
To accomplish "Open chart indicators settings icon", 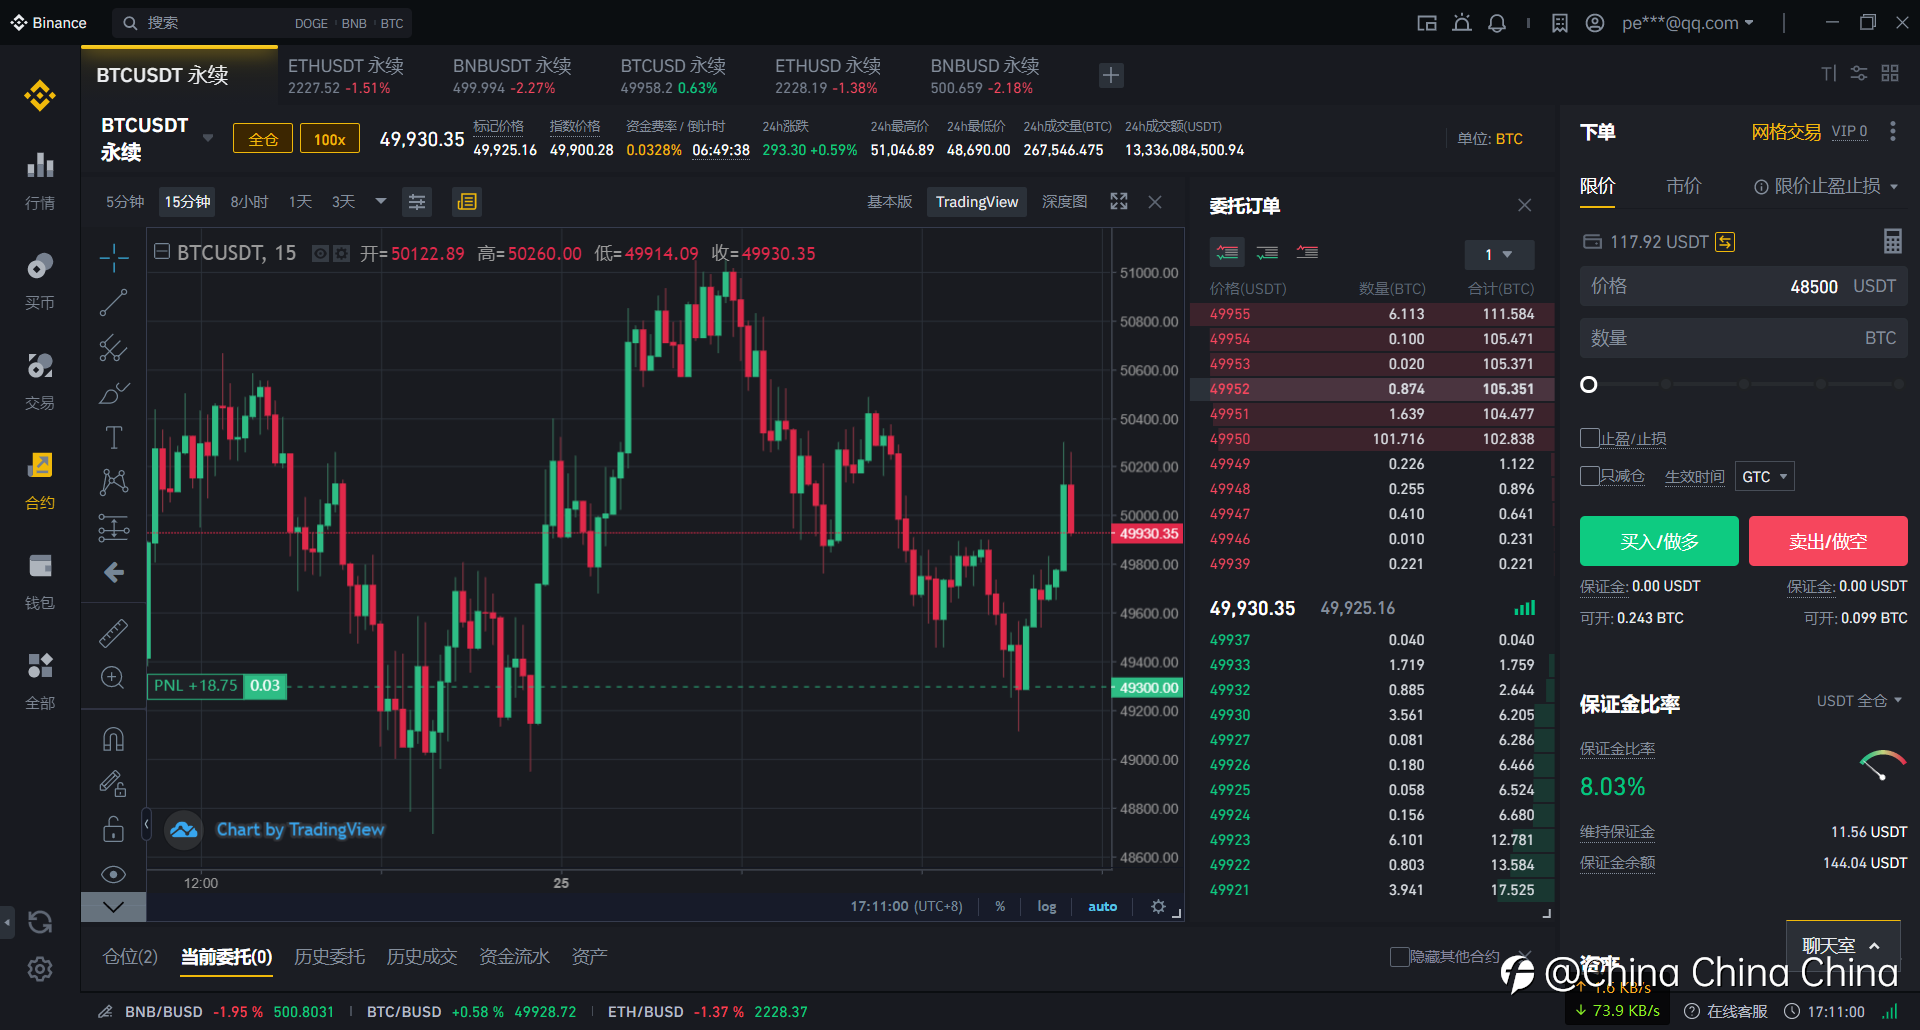I will pos(417,202).
